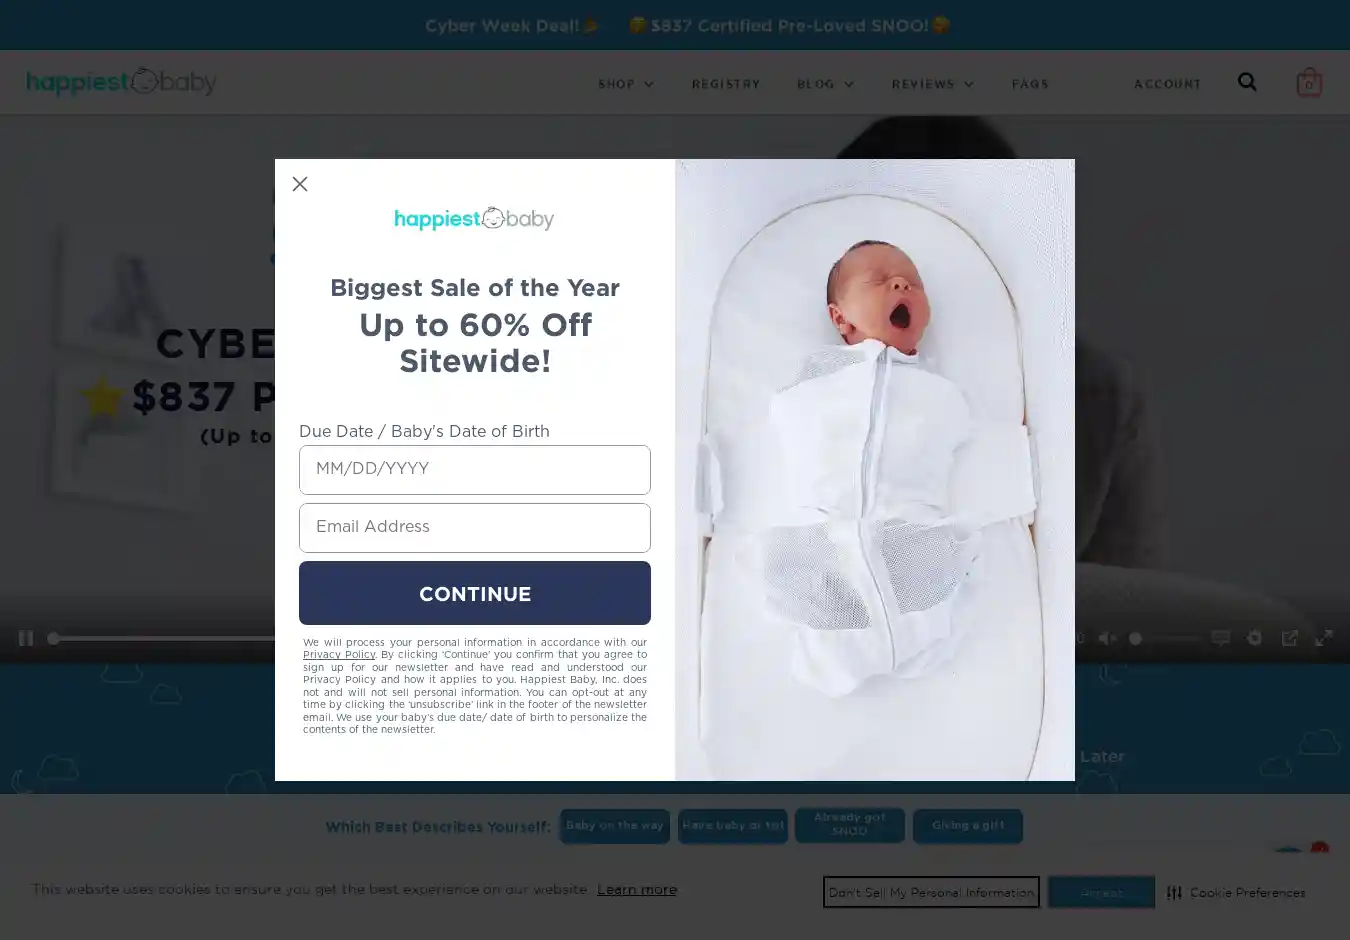Expand the BLOG dropdown menu
This screenshot has width=1350, height=940.
tap(826, 84)
